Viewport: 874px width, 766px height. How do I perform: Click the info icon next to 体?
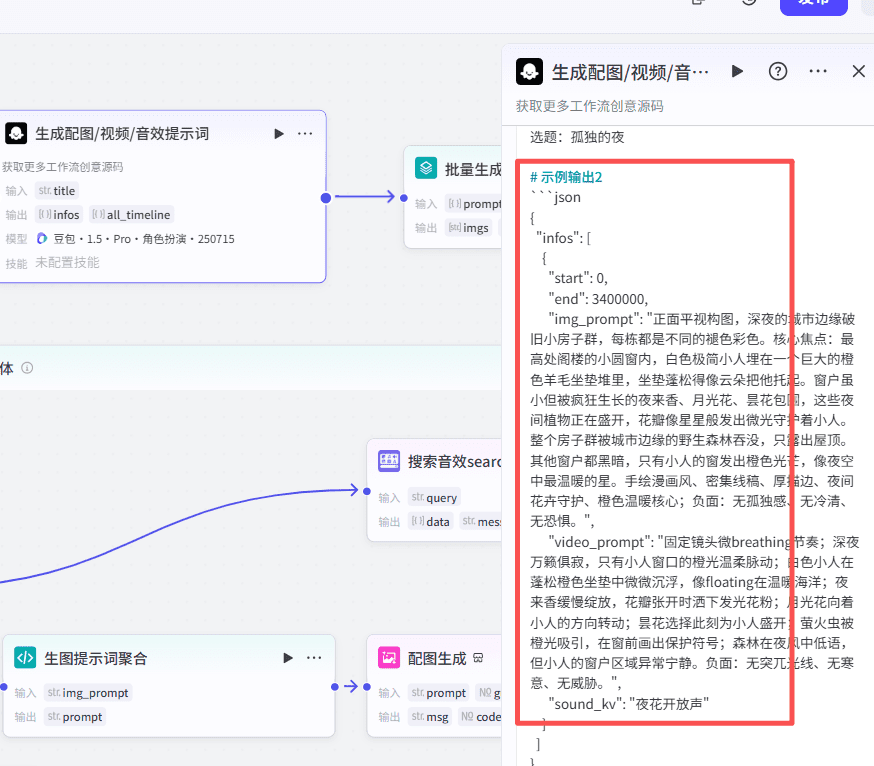27,368
